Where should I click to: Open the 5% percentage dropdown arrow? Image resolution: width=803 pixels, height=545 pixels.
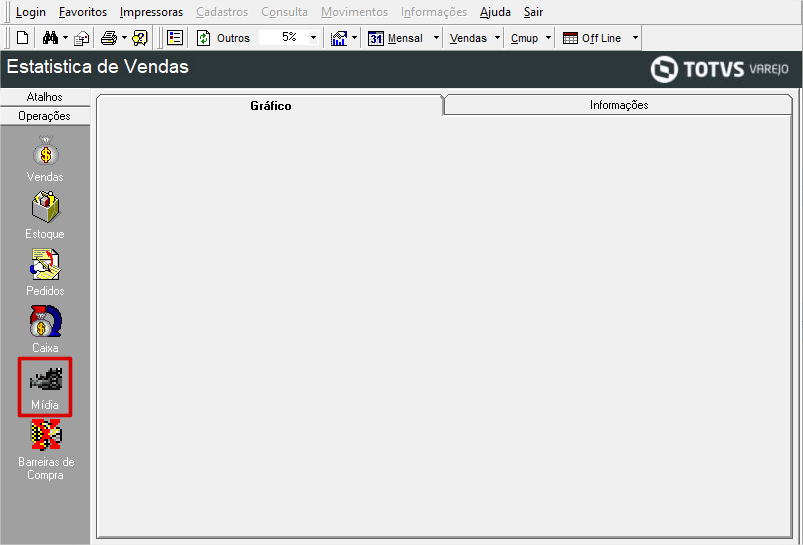[313, 38]
